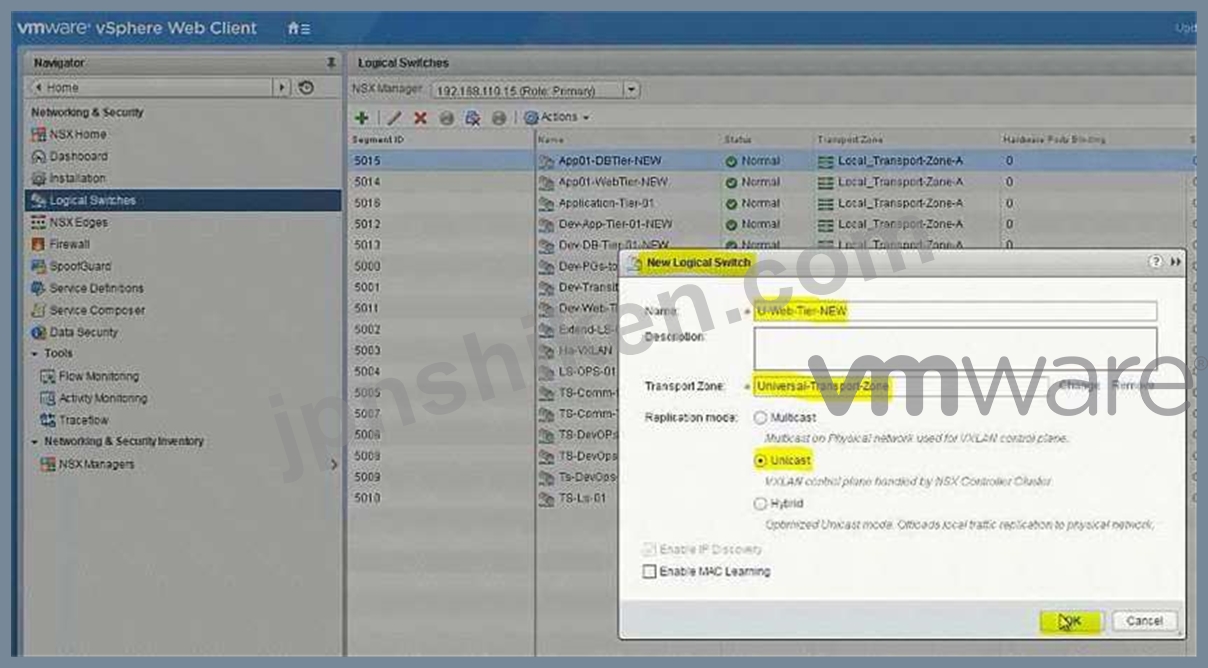
Task: Open SpoofGuard in Navigator
Action: click(80, 266)
